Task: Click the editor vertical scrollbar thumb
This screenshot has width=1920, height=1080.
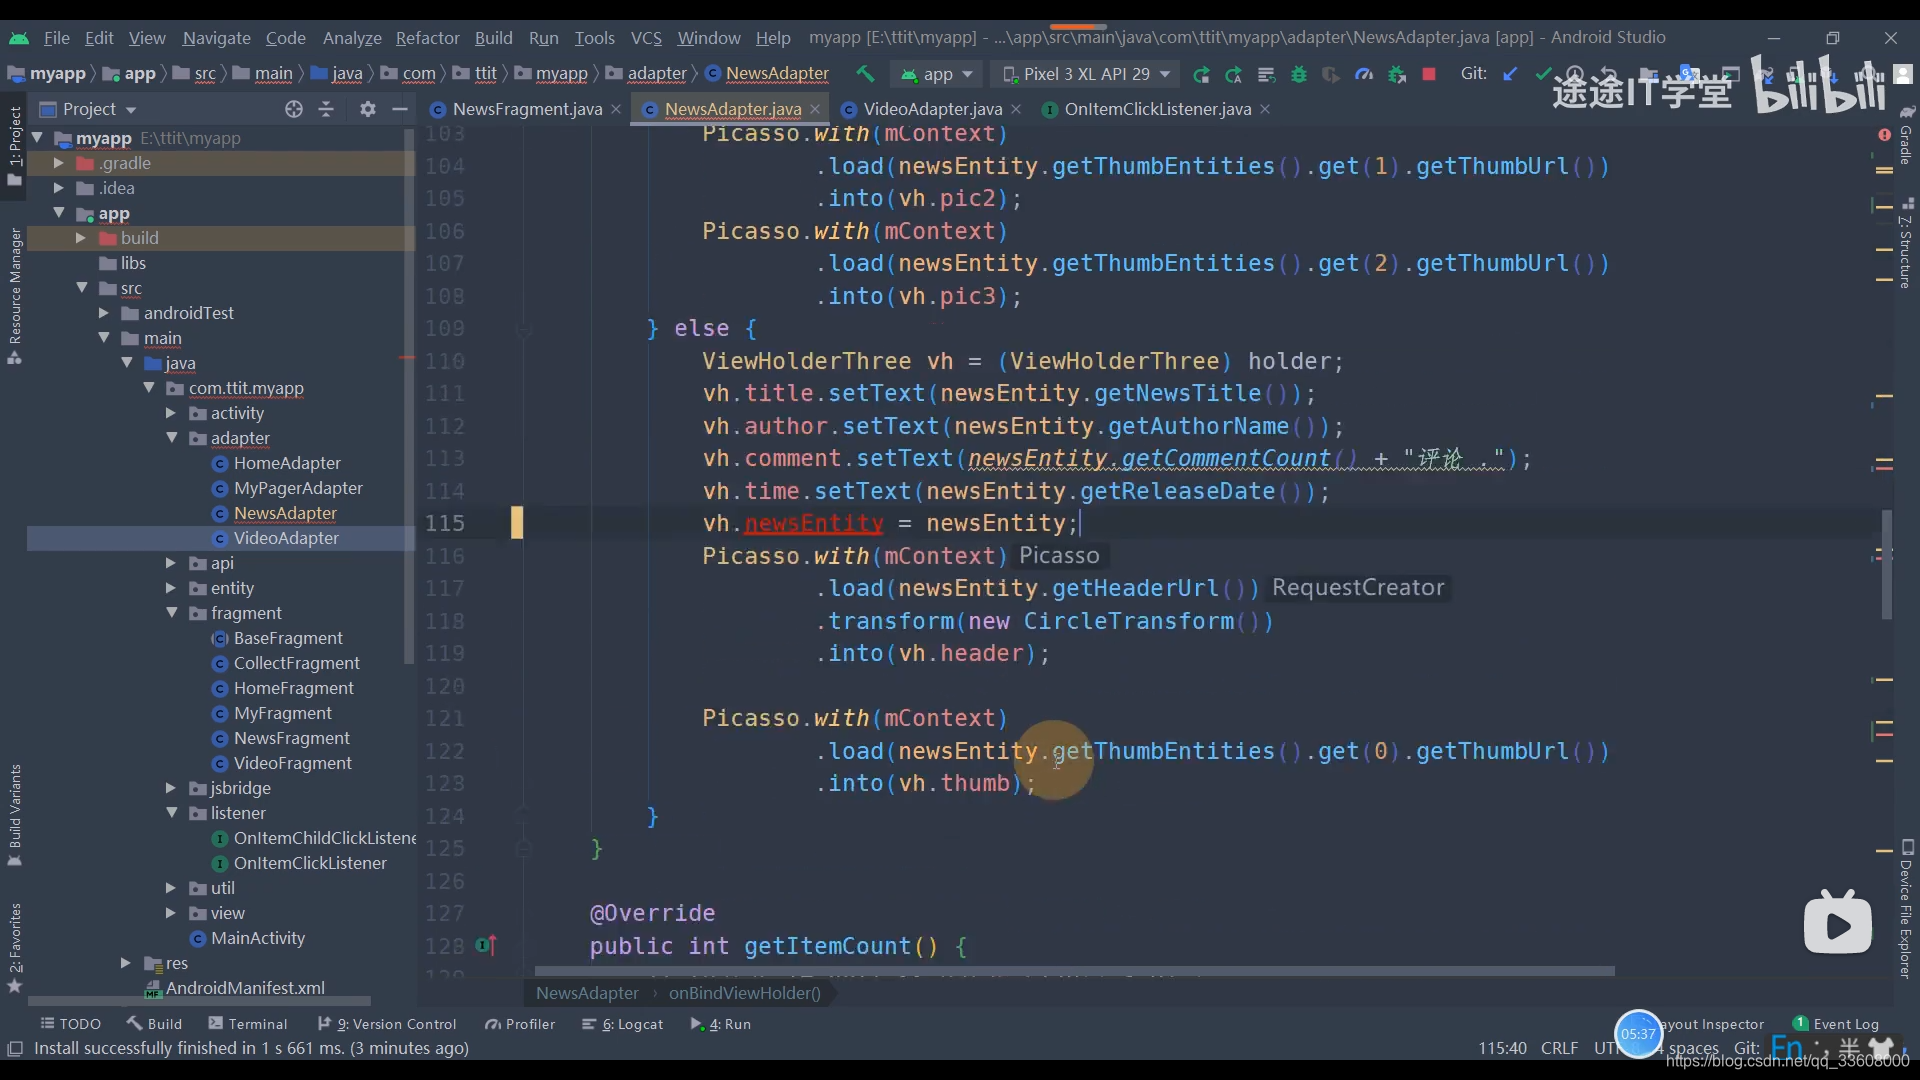Action: 1887,565
